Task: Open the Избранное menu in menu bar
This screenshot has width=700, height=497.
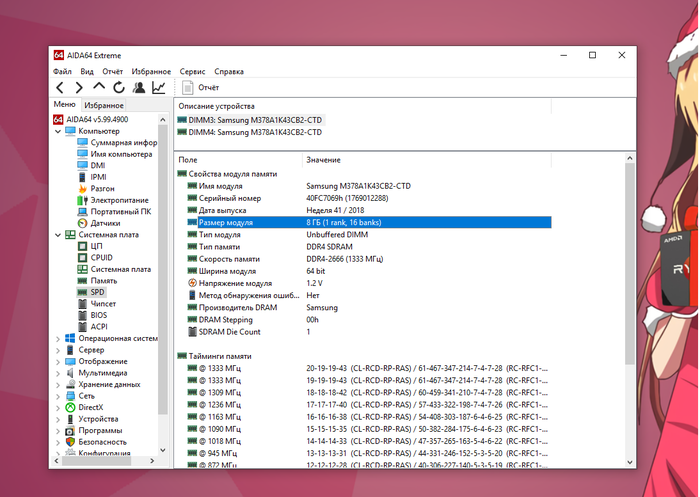Action: (150, 72)
